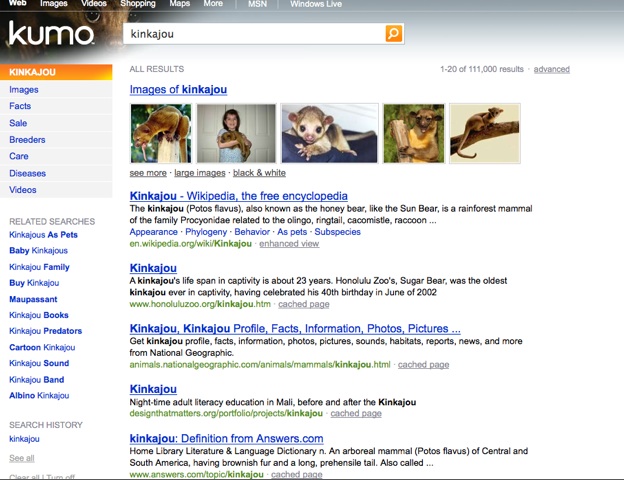Open thumbnail of kinkajou on branch illustration
The width and height of the screenshot is (624, 480).
485,133
